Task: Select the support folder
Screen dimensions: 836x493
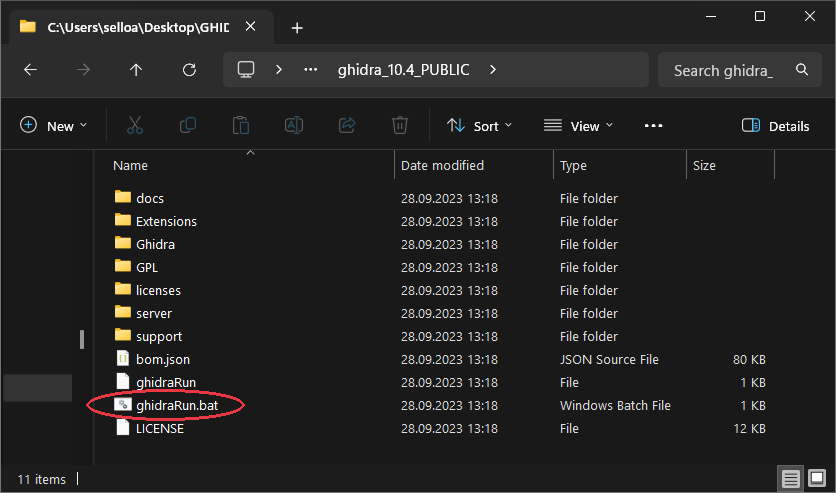Action: (x=159, y=337)
